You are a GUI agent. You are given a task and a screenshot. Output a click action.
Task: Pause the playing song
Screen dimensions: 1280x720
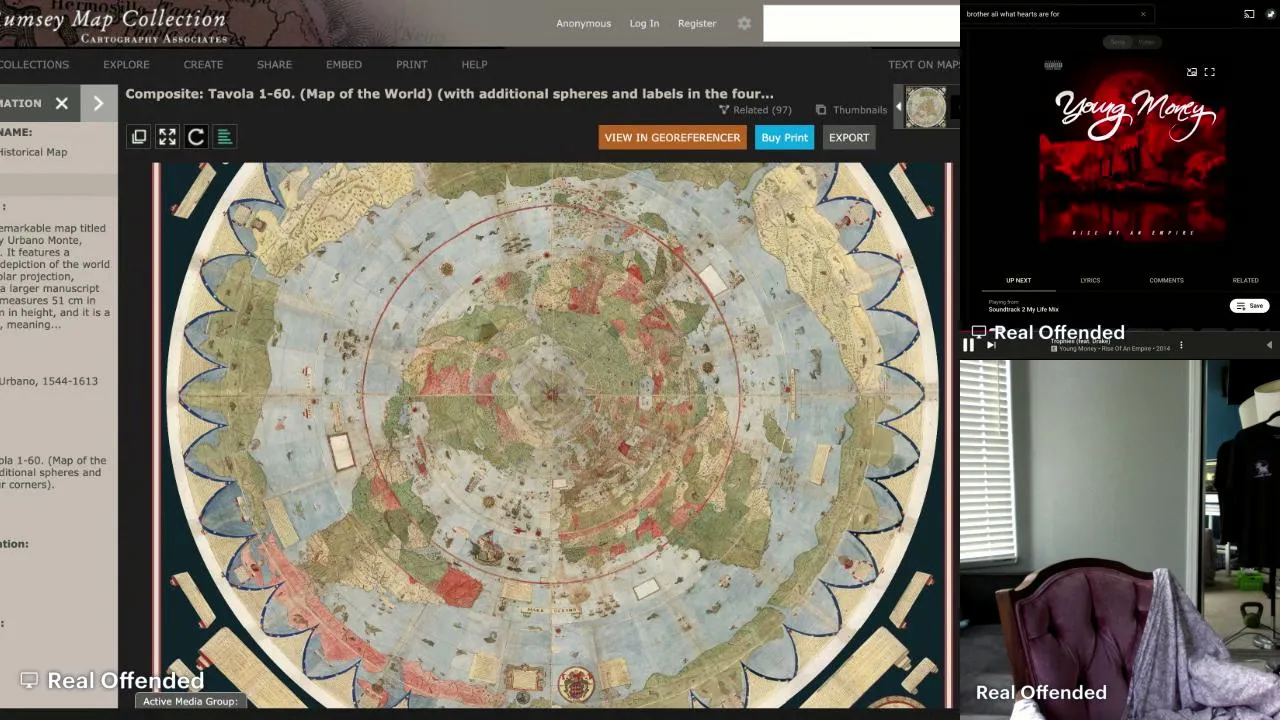point(968,345)
